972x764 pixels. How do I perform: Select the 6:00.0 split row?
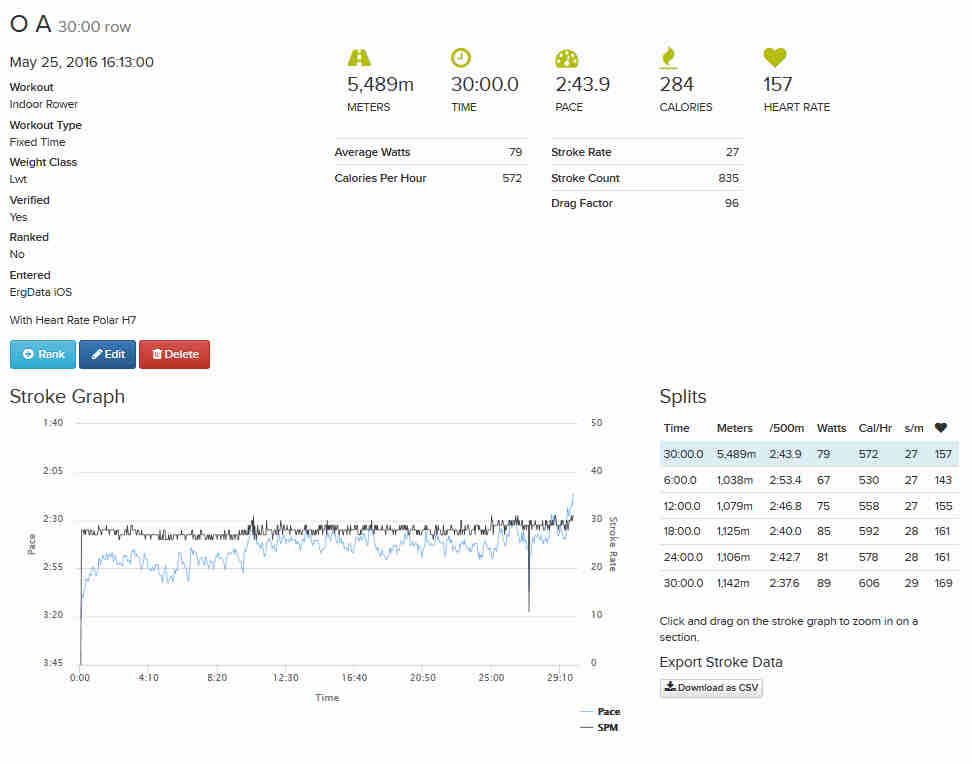click(x=808, y=480)
